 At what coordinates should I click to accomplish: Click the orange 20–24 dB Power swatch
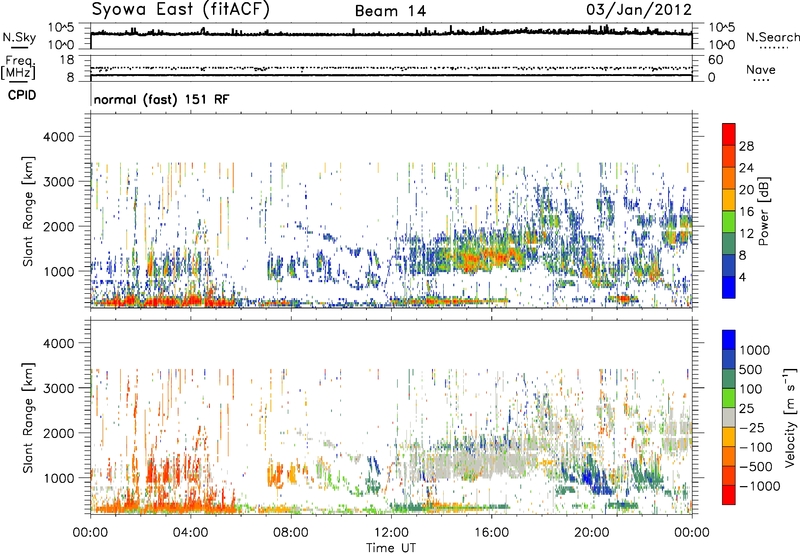click(729, 179)
